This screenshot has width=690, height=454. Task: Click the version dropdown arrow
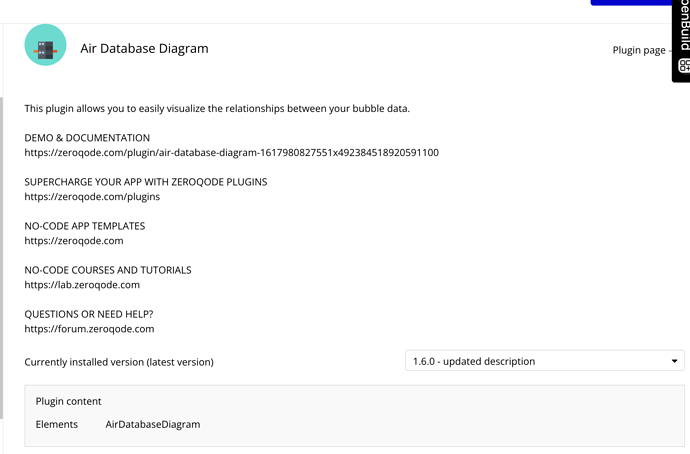(x=674, y=361)
